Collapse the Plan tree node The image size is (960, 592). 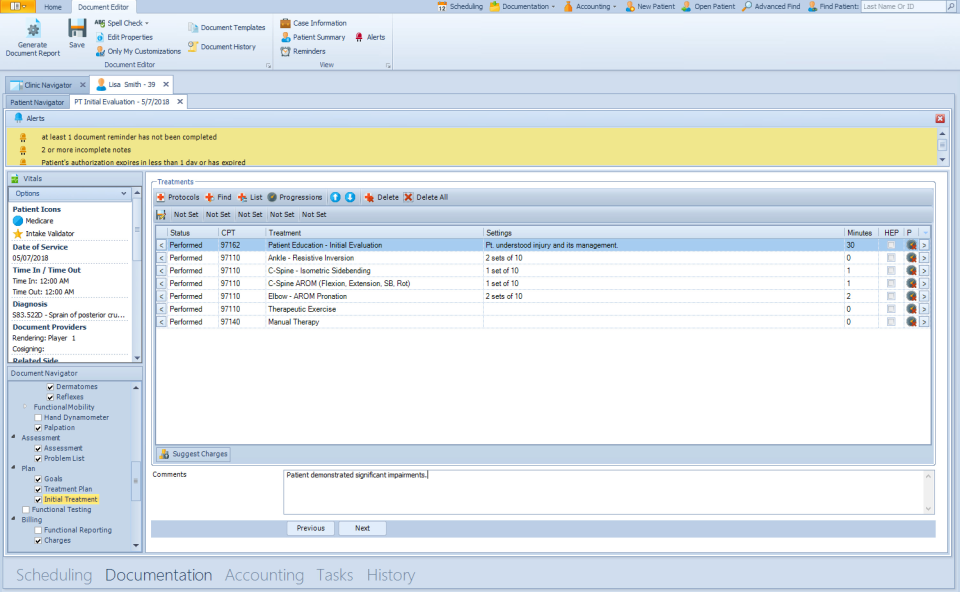click(13, 466)
